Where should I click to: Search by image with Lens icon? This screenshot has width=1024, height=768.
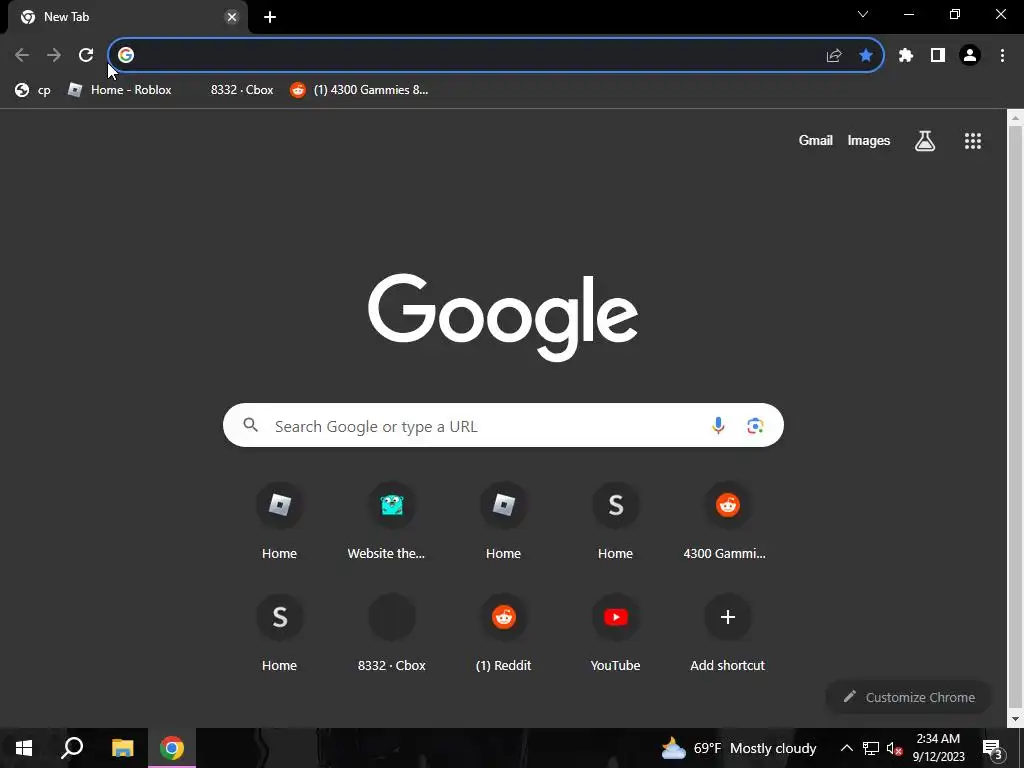point(755,425)
